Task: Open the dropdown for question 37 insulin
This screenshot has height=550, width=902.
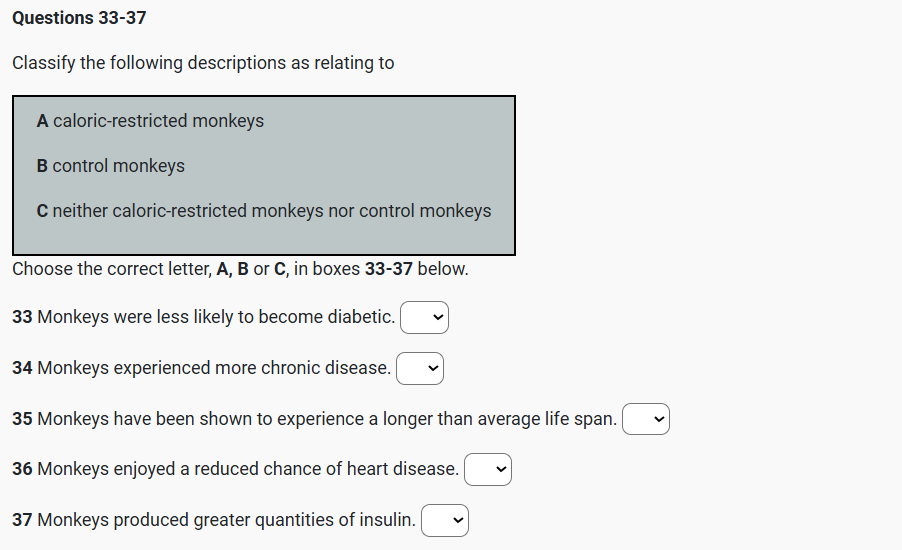Action: [445, 521]
